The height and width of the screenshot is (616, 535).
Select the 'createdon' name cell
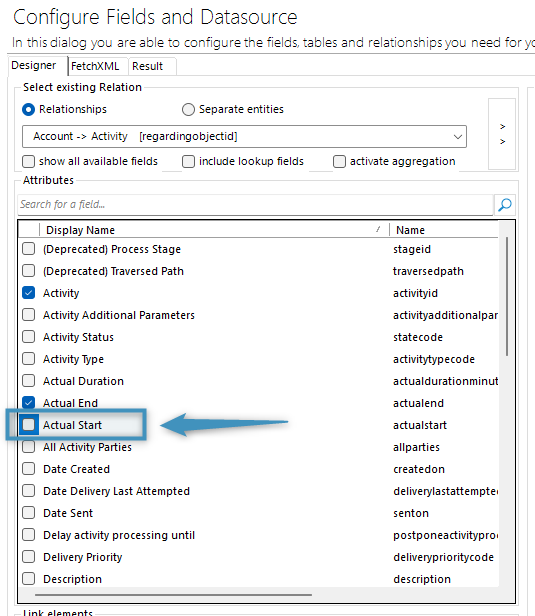(x=419, y=469)
